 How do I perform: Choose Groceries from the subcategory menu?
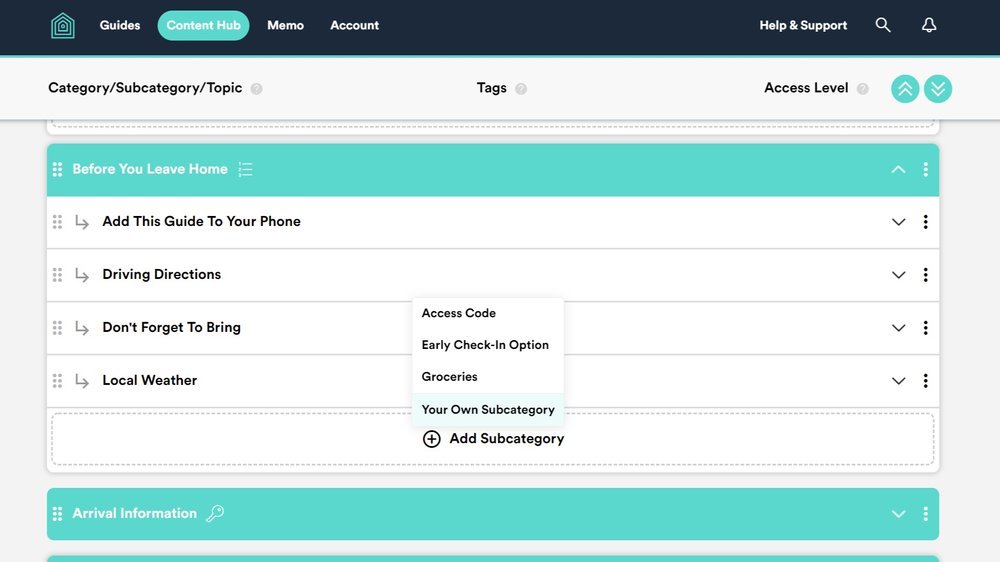[x=488, y=377]
